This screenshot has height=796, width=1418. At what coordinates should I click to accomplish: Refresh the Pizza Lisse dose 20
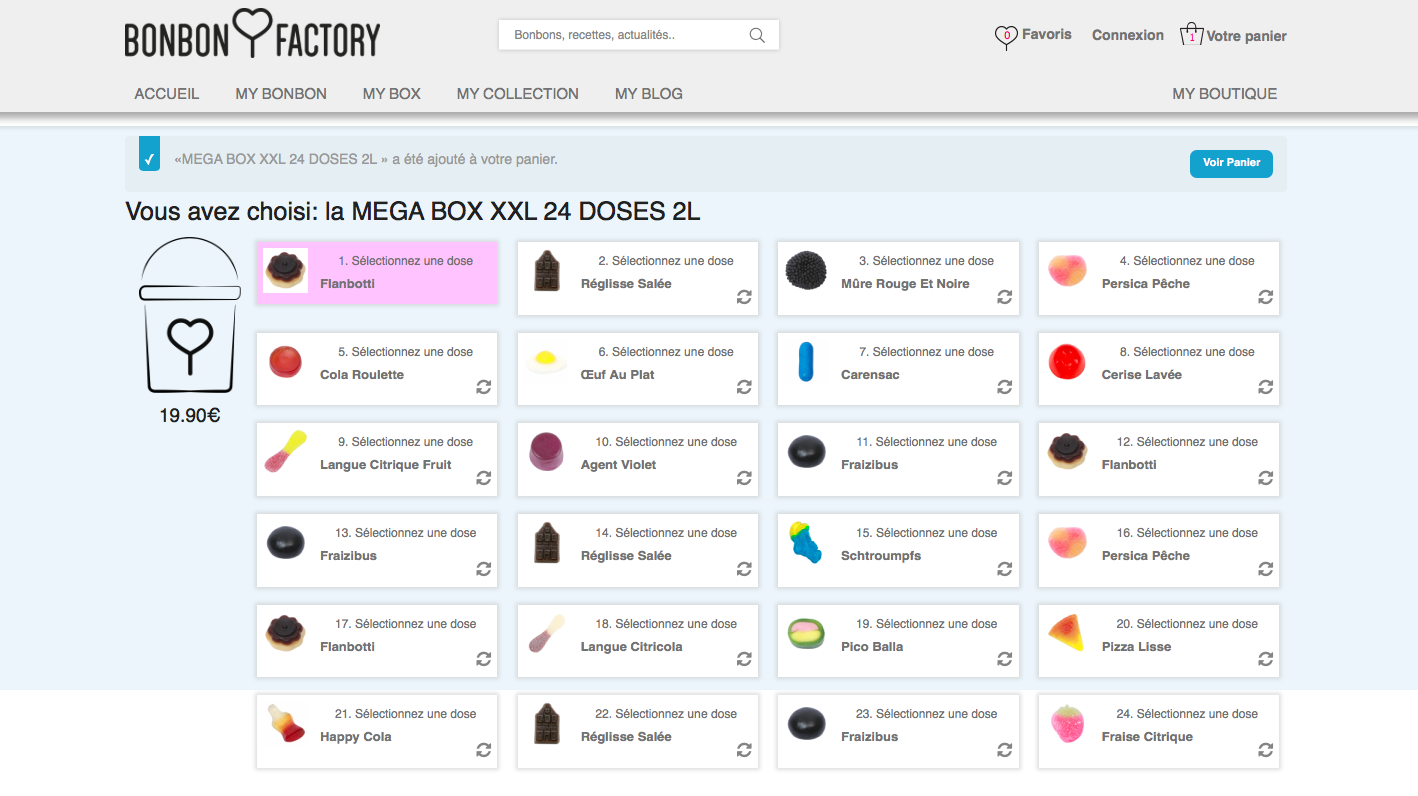(1265, 659)
